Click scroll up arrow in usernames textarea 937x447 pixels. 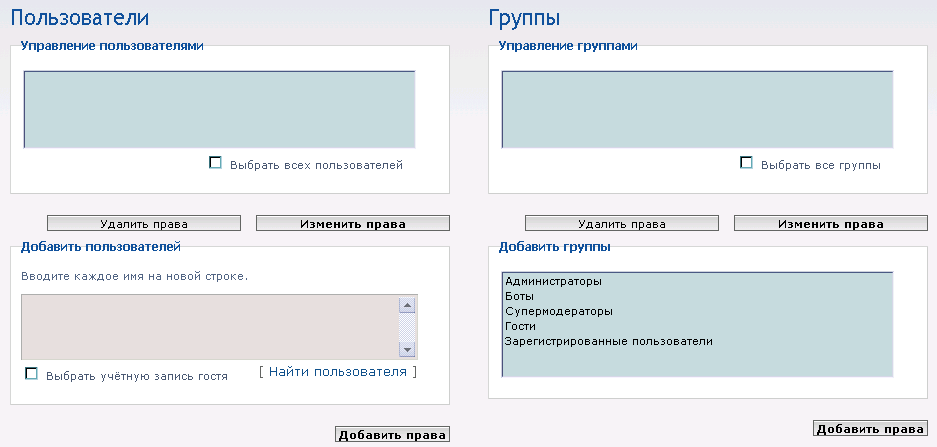click(x=407, y=305)
